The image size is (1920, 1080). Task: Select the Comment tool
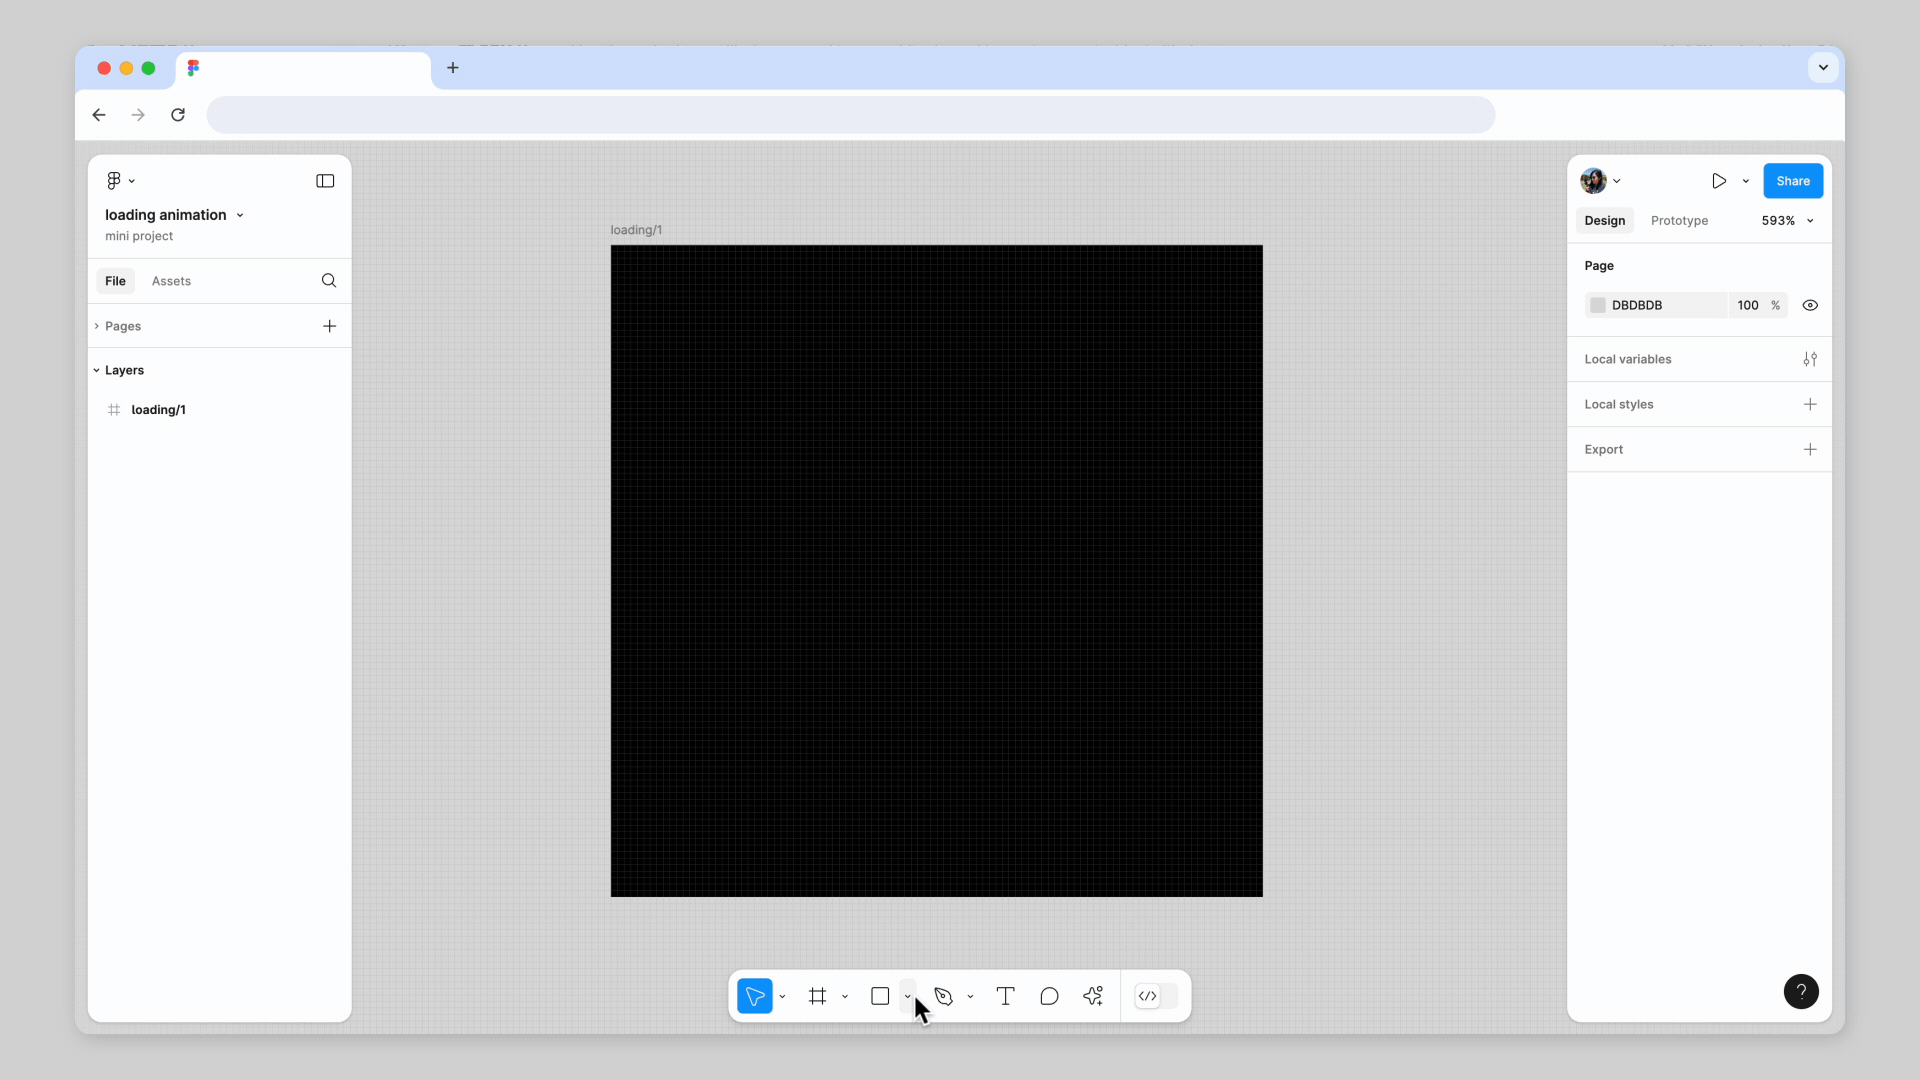pos(1049,996)
